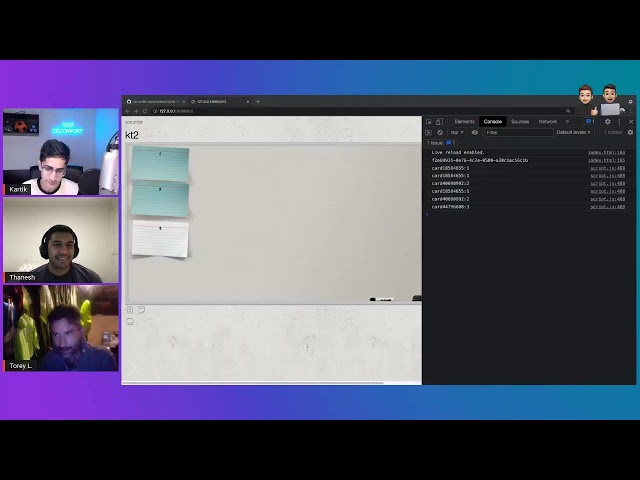Select the white lined sticky card
640x480 pixels.
point(160,238)
